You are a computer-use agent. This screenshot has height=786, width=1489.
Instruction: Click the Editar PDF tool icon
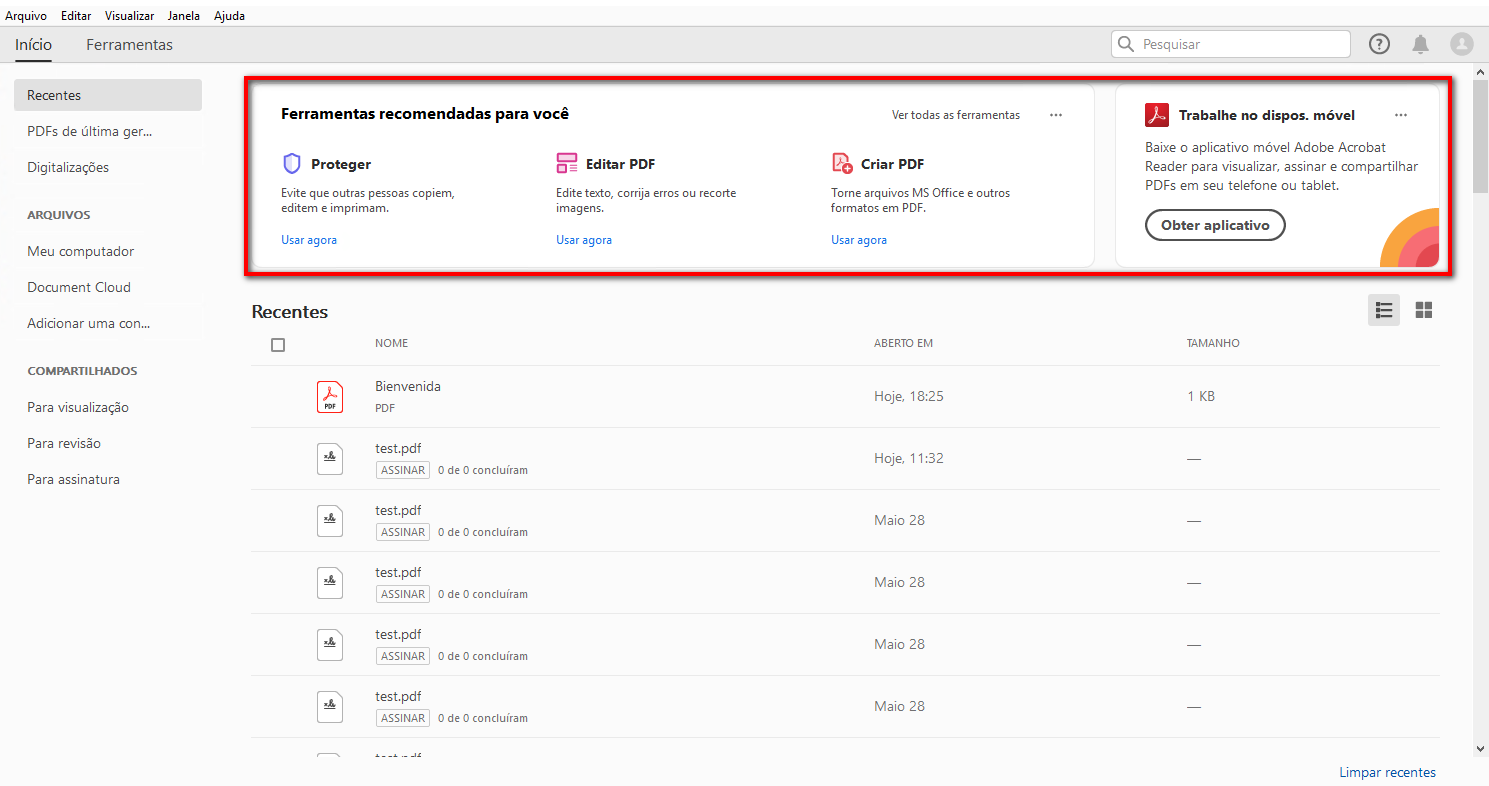pos(567,164)
